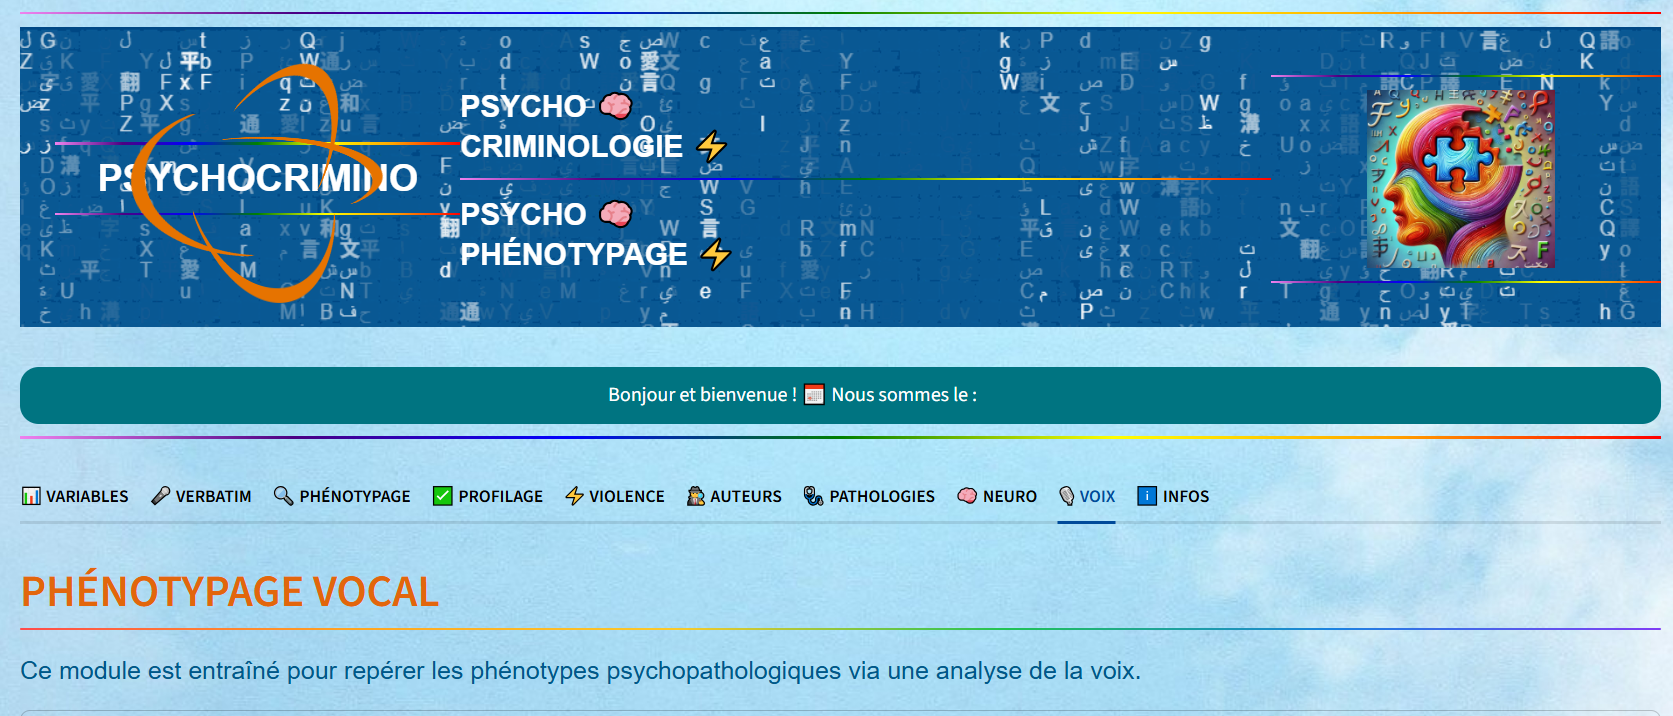
Task: Click the blue info icon beside INFOS
Action: pos(1147,496)
